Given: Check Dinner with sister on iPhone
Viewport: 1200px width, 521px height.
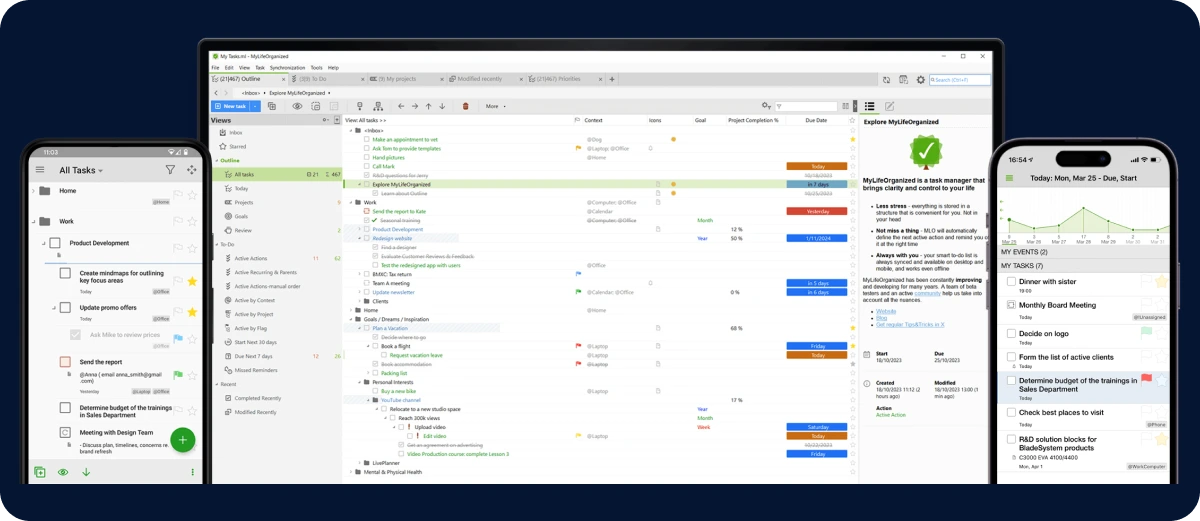Looking at the screenshot, I should (1012, 282).
